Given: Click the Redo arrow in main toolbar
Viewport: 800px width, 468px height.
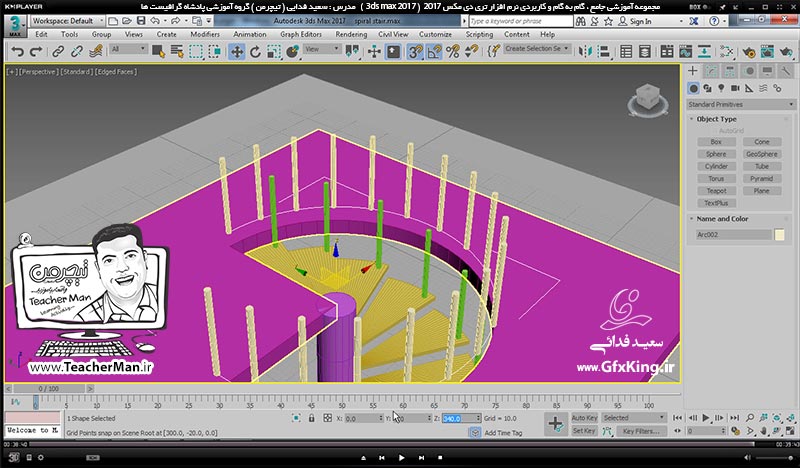Looking at the screenshot, I should click(36, 52).
